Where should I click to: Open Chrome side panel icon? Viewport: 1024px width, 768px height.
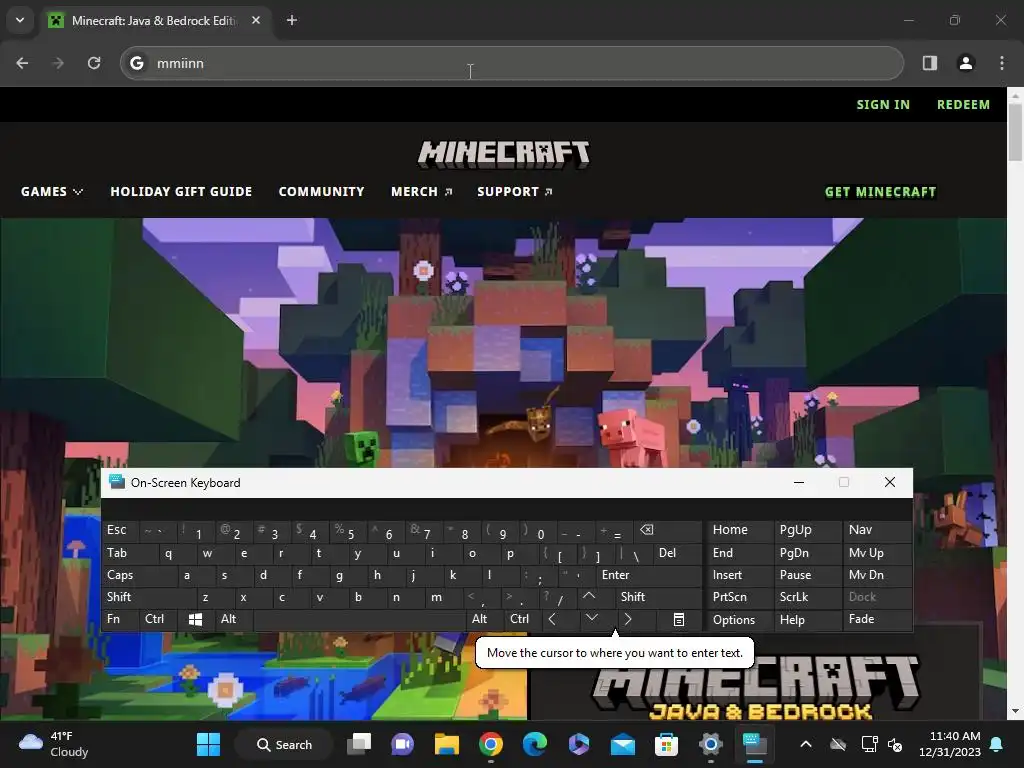(929, 63)
